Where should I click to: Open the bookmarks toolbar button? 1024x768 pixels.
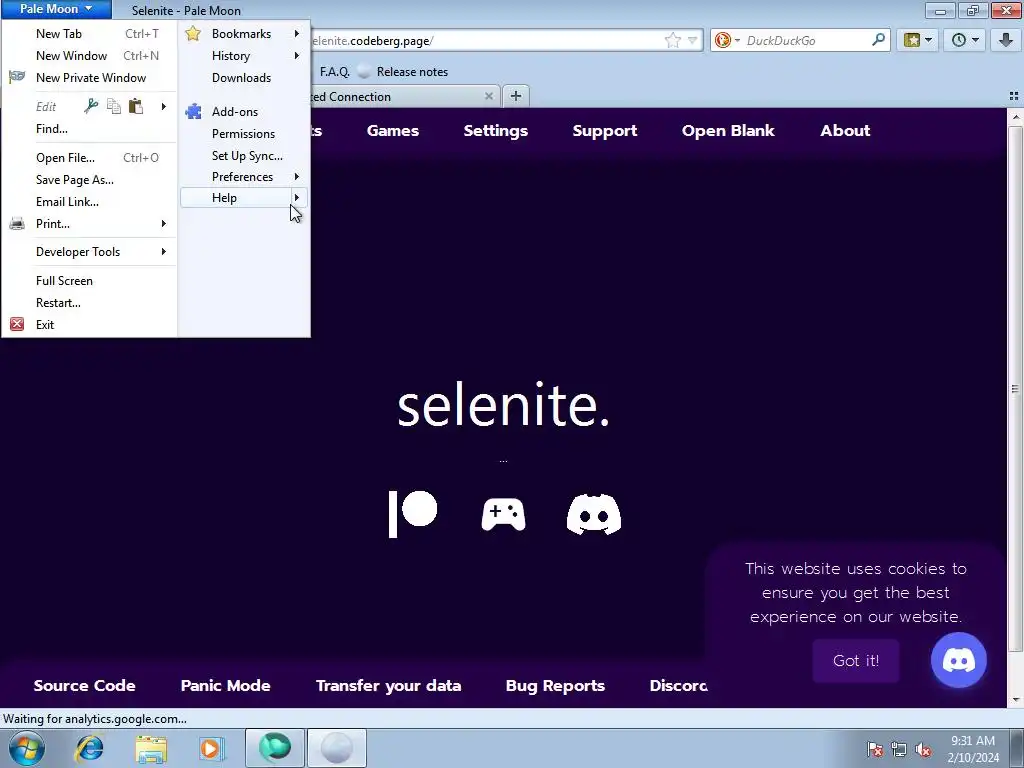[918, 40]
